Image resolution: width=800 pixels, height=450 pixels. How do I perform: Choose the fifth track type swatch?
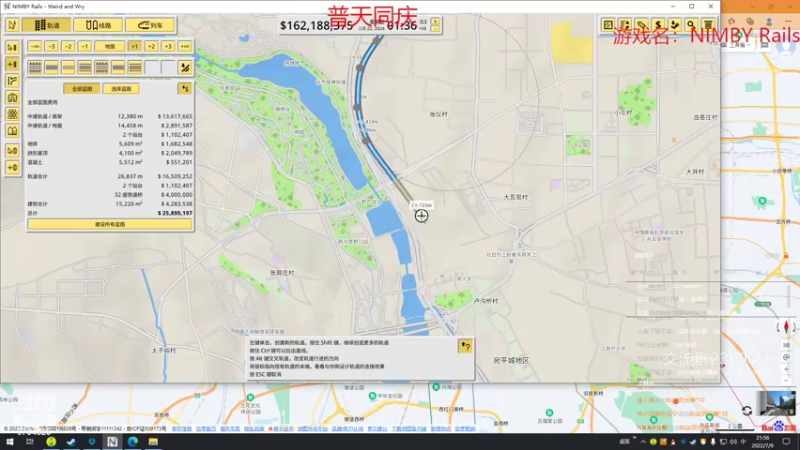102,67
